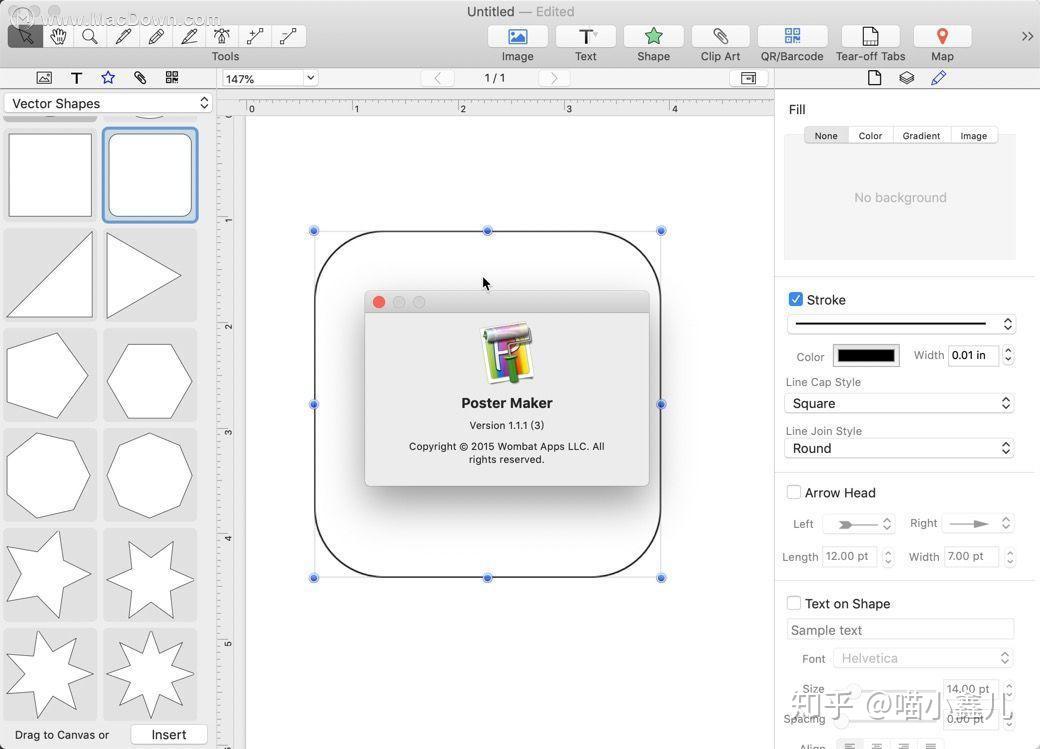Open the Clip Art toolbar item
Image resolution: width=1040 pixels, height=749 pixels.
click(720, 37)
